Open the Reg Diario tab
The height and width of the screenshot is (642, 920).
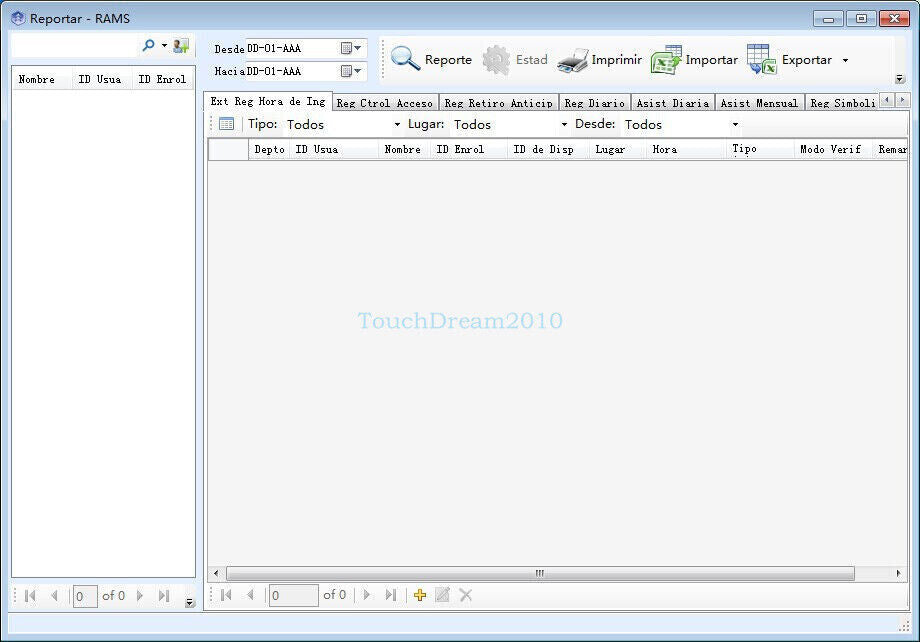pyautogui.click(x=594, y=103)
